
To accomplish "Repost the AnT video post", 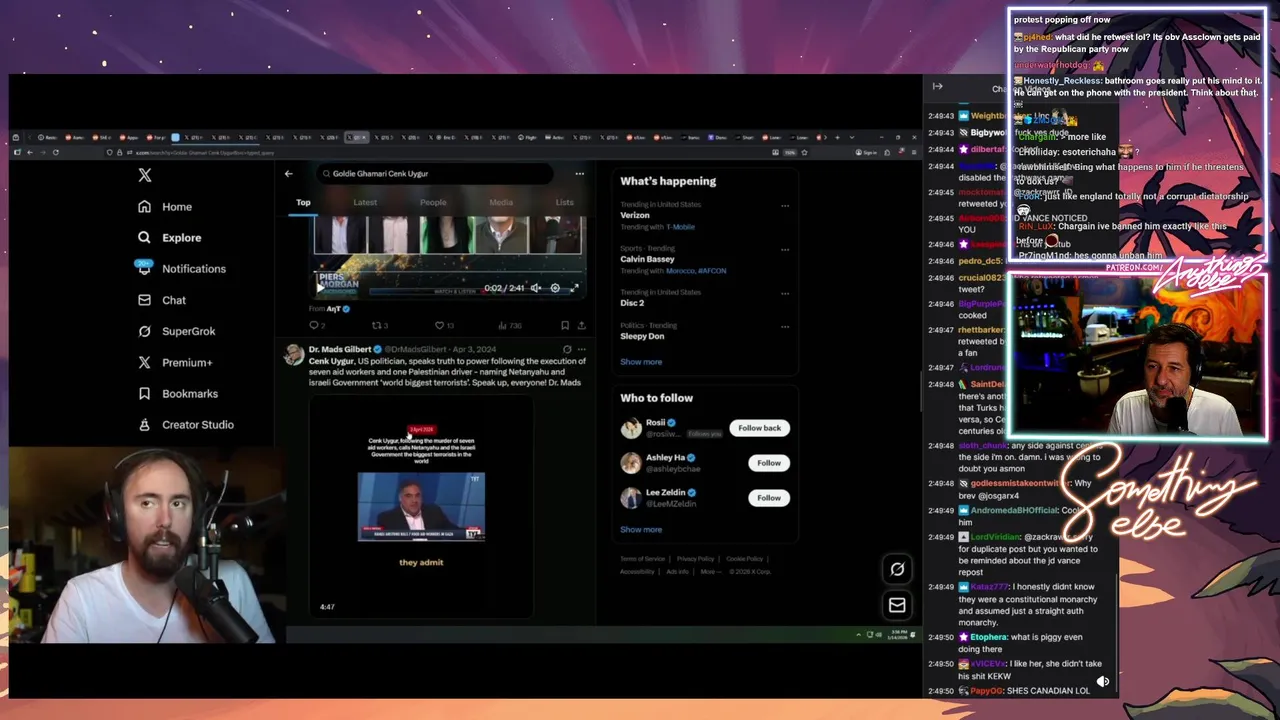I will pos(380,325).
